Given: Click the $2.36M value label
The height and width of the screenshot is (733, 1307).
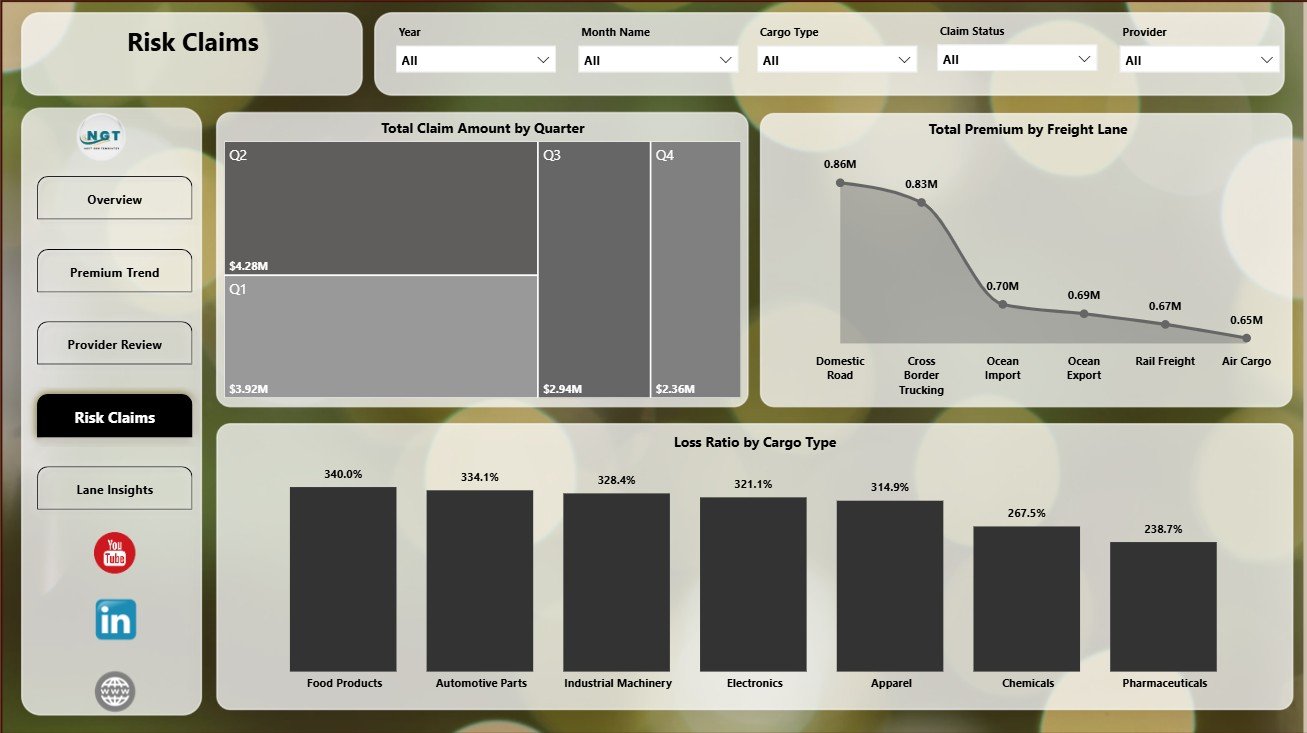Looking at the screenshot, I should click(675, 389).
